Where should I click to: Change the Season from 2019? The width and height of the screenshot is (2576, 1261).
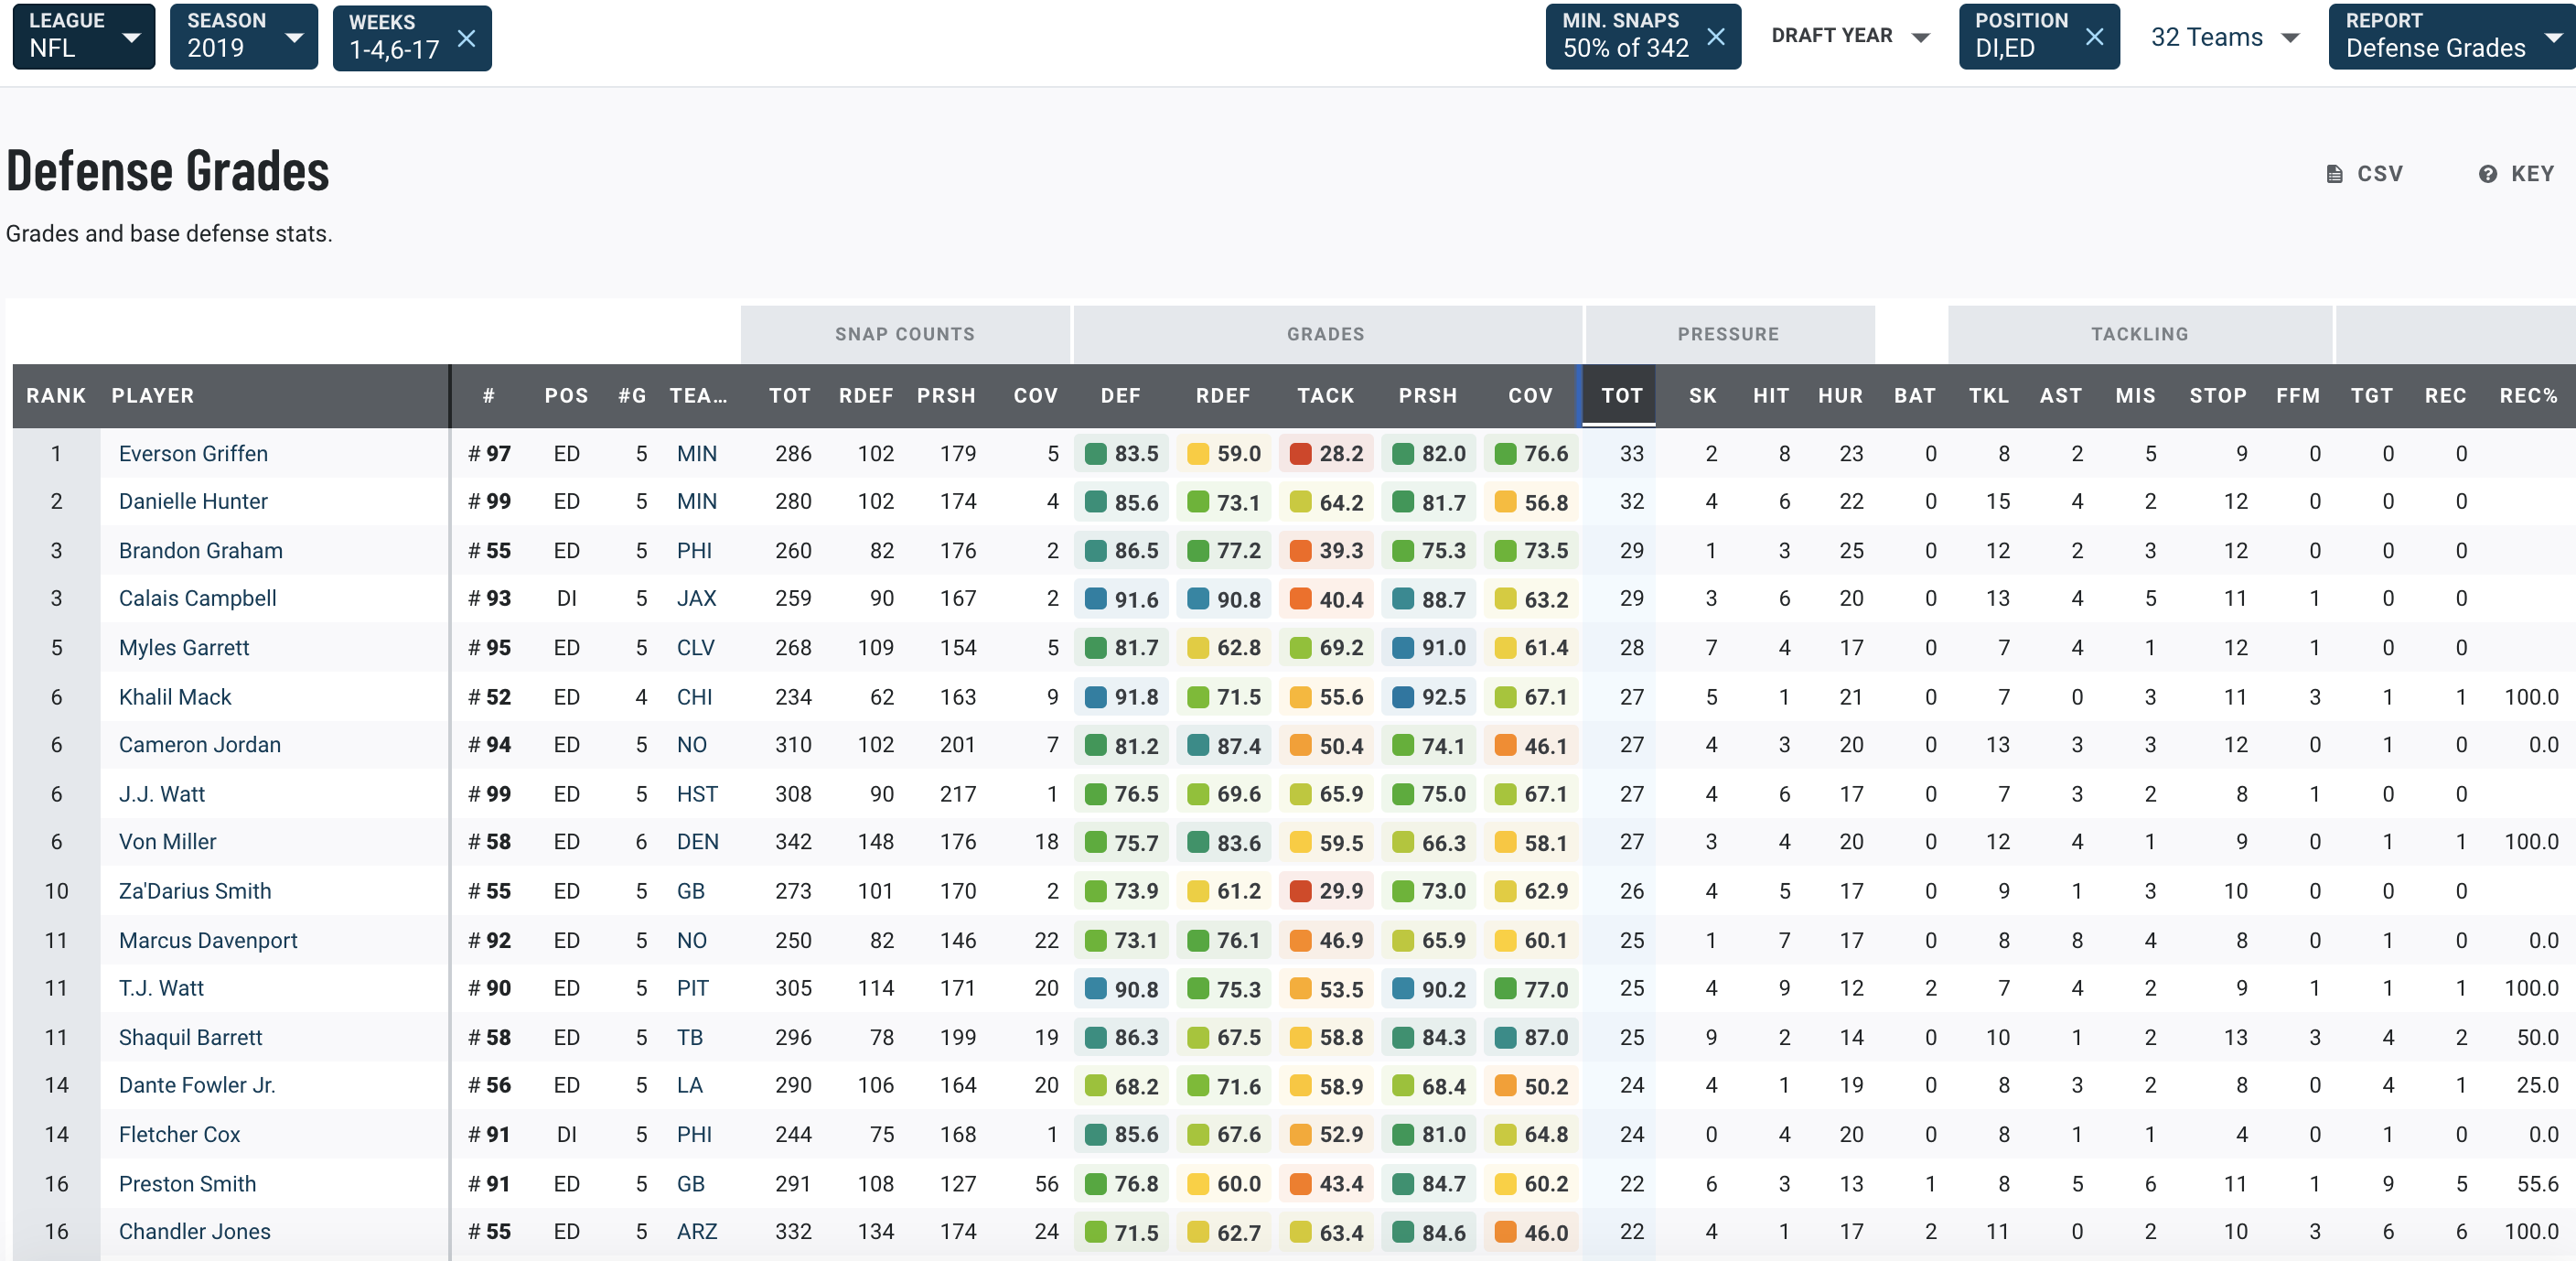tap(243, 36)
